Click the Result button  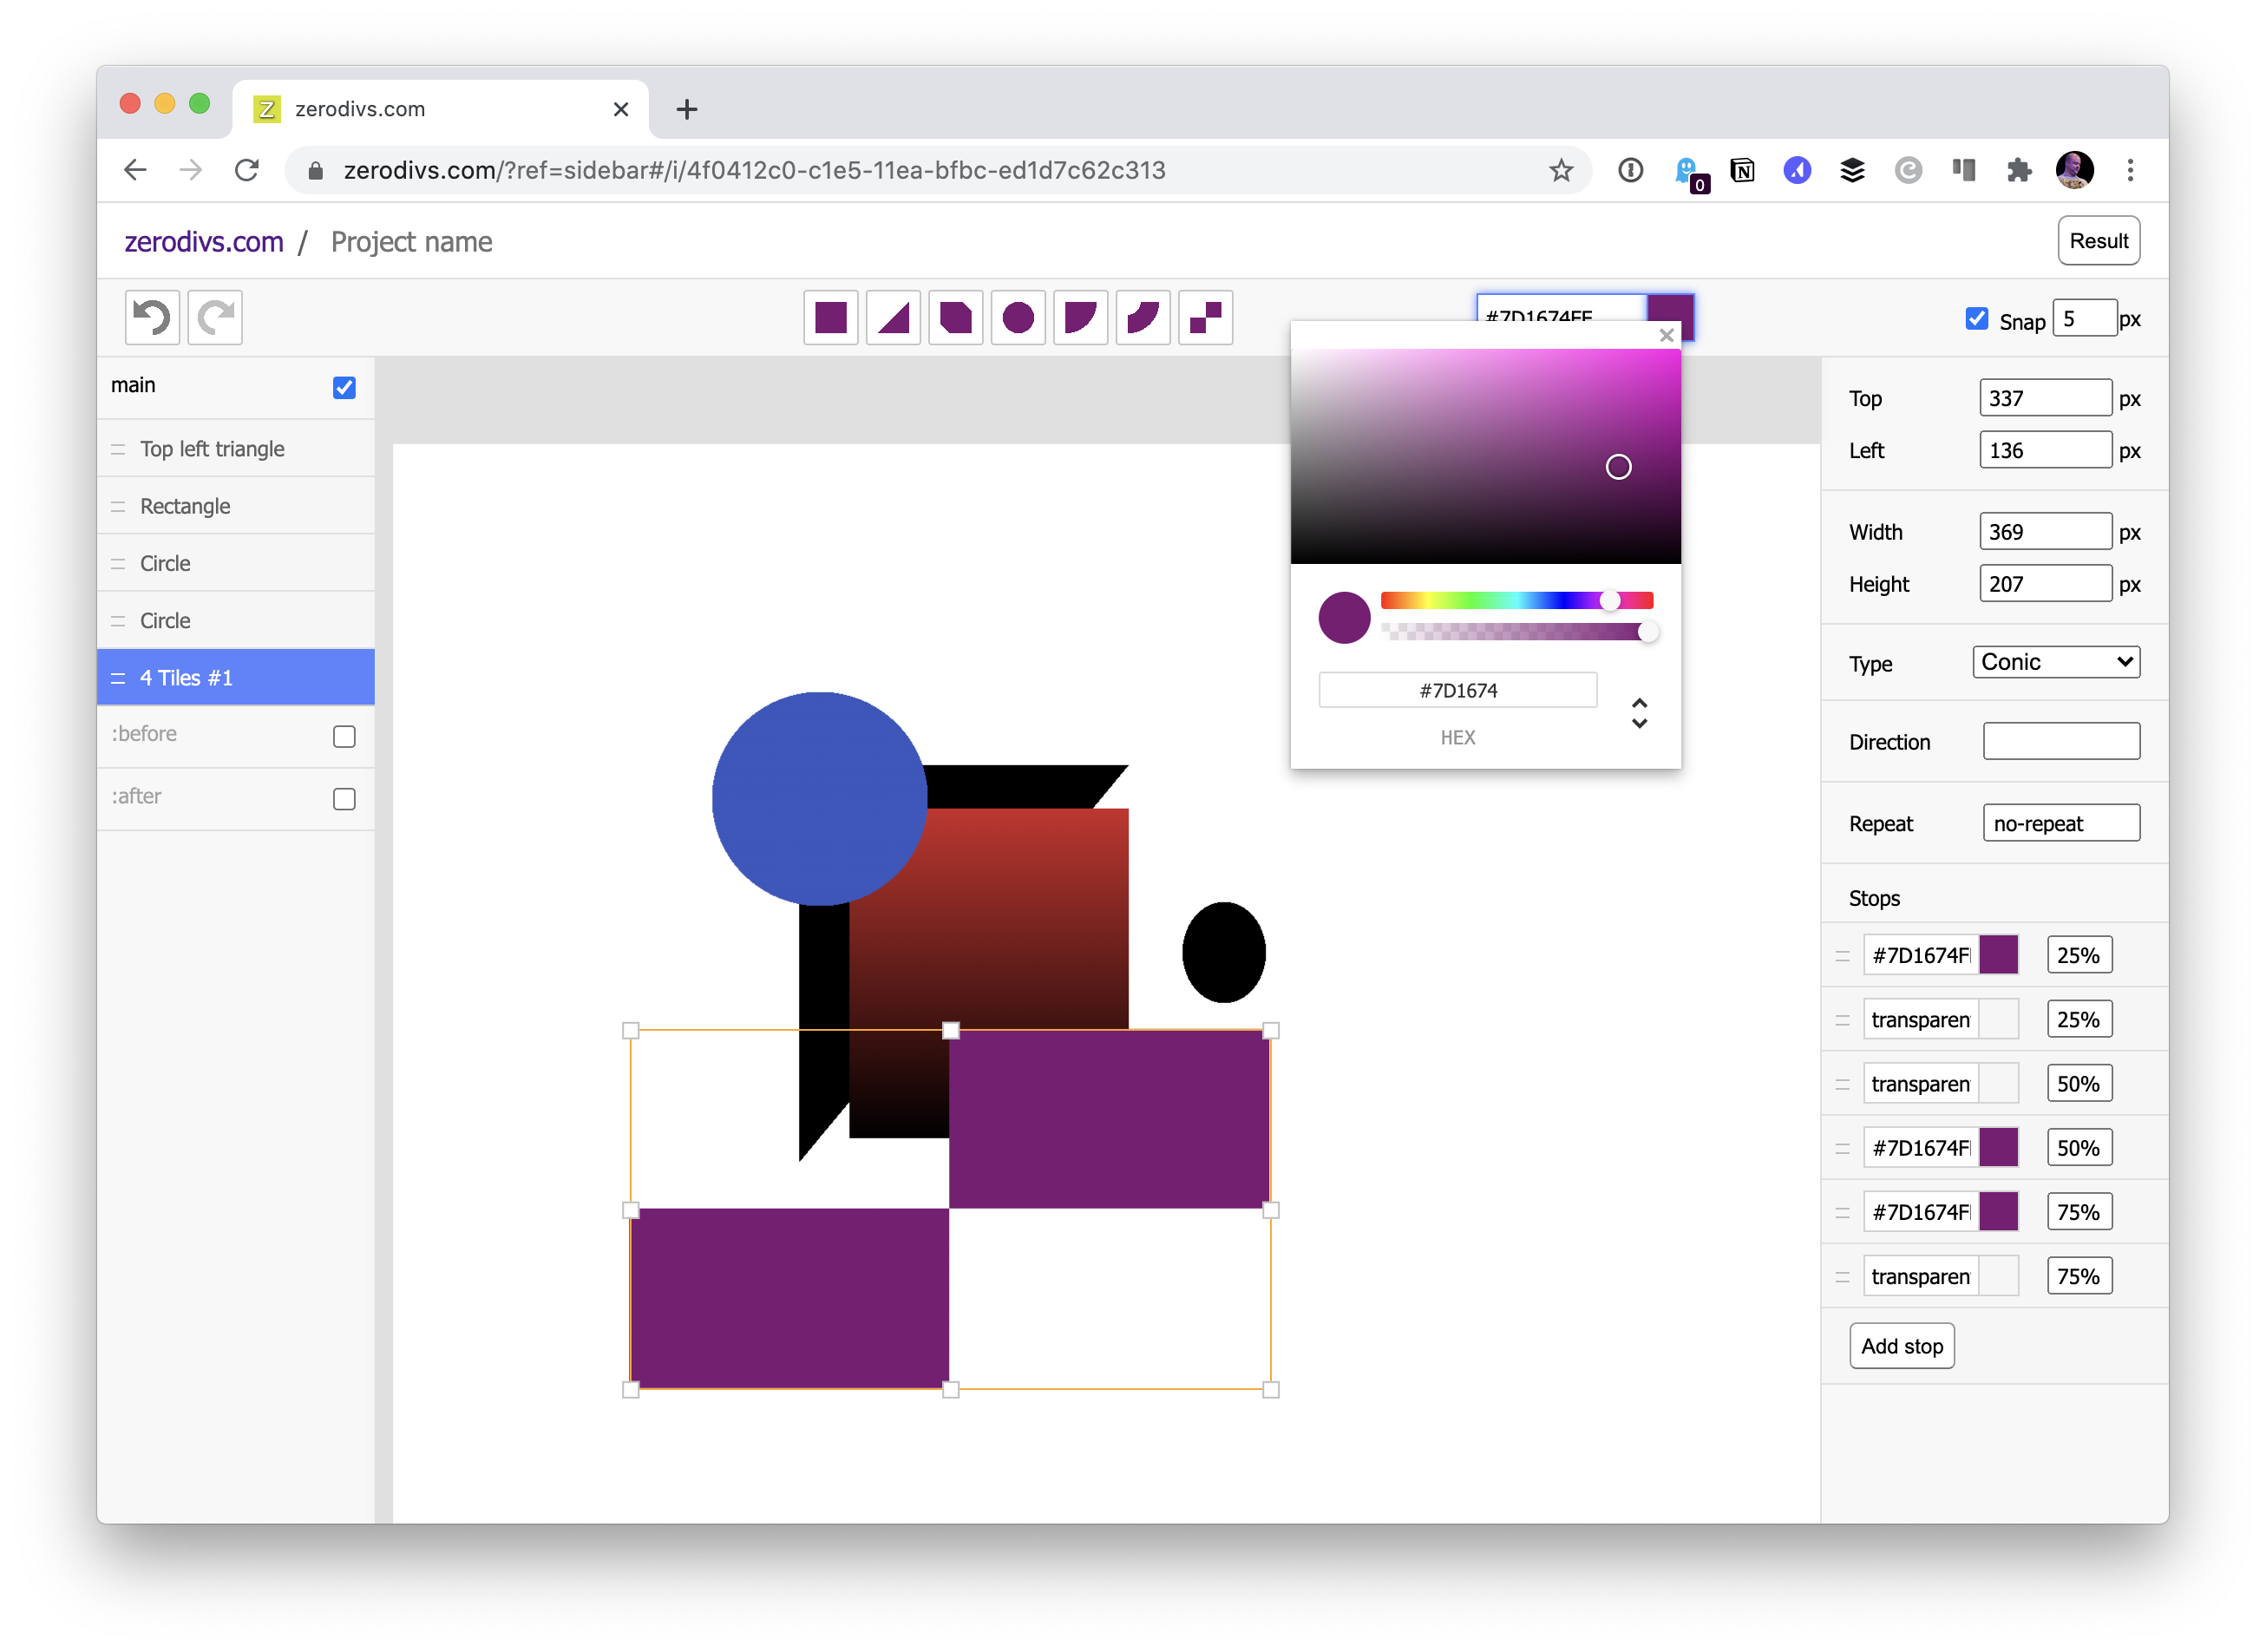[x=2098, y=241]
